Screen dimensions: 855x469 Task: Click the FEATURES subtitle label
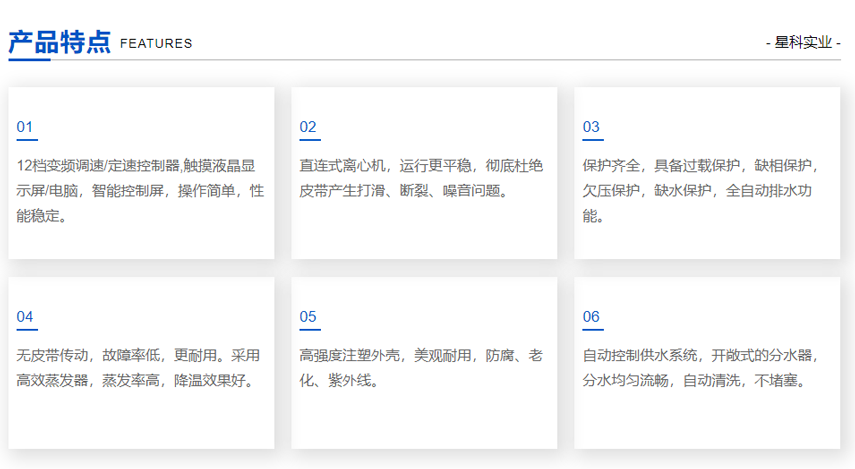point(156,43)
